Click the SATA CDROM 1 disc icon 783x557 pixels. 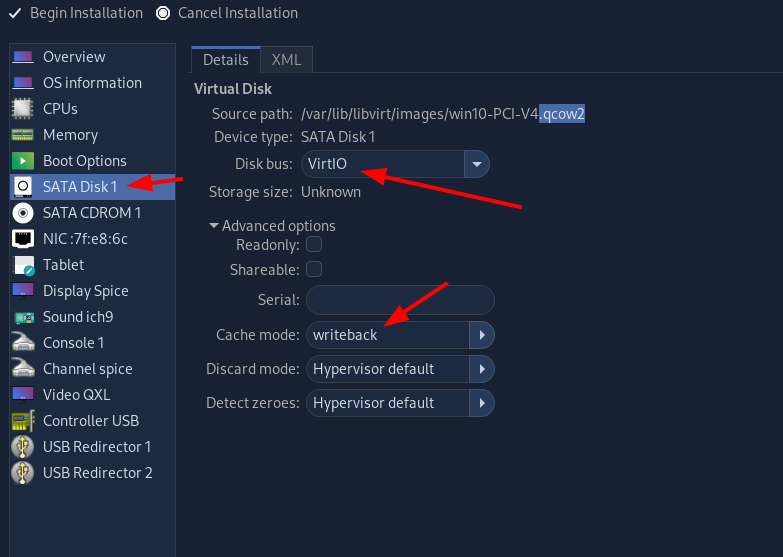click(x=22, y=213)
